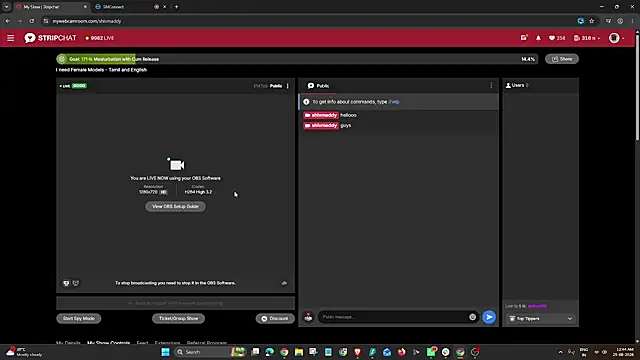Click the GOOD connection quality badge
Image resolution: width=640 pixels, height=360 pixels.
click(79, 86)
